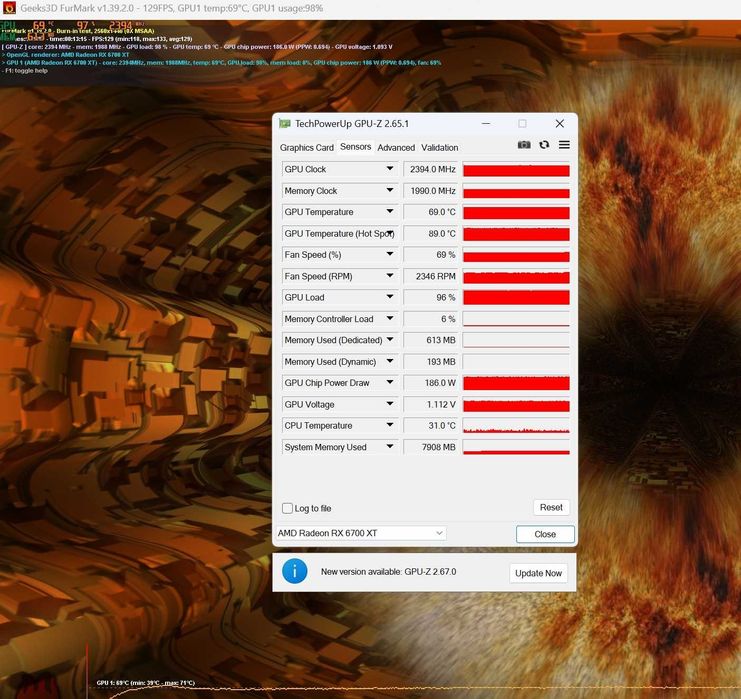Open the Validation tab
This screenshot has width=741, height=699.
click(439, 147)
